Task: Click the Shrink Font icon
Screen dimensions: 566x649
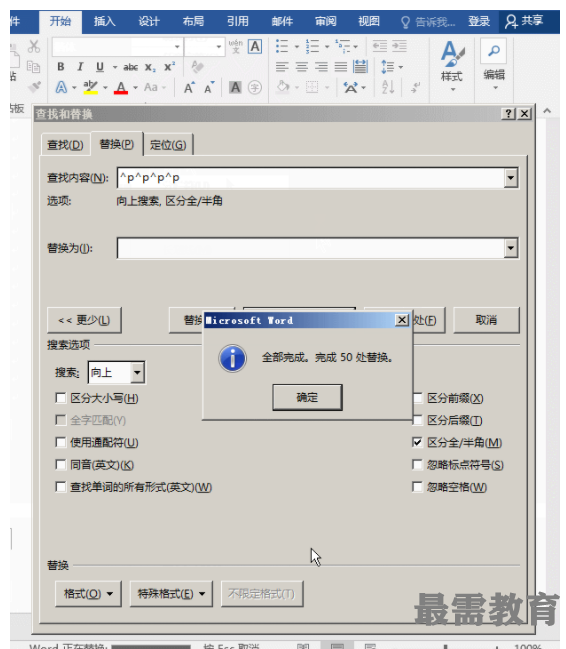Action: [x=209, y=87]
